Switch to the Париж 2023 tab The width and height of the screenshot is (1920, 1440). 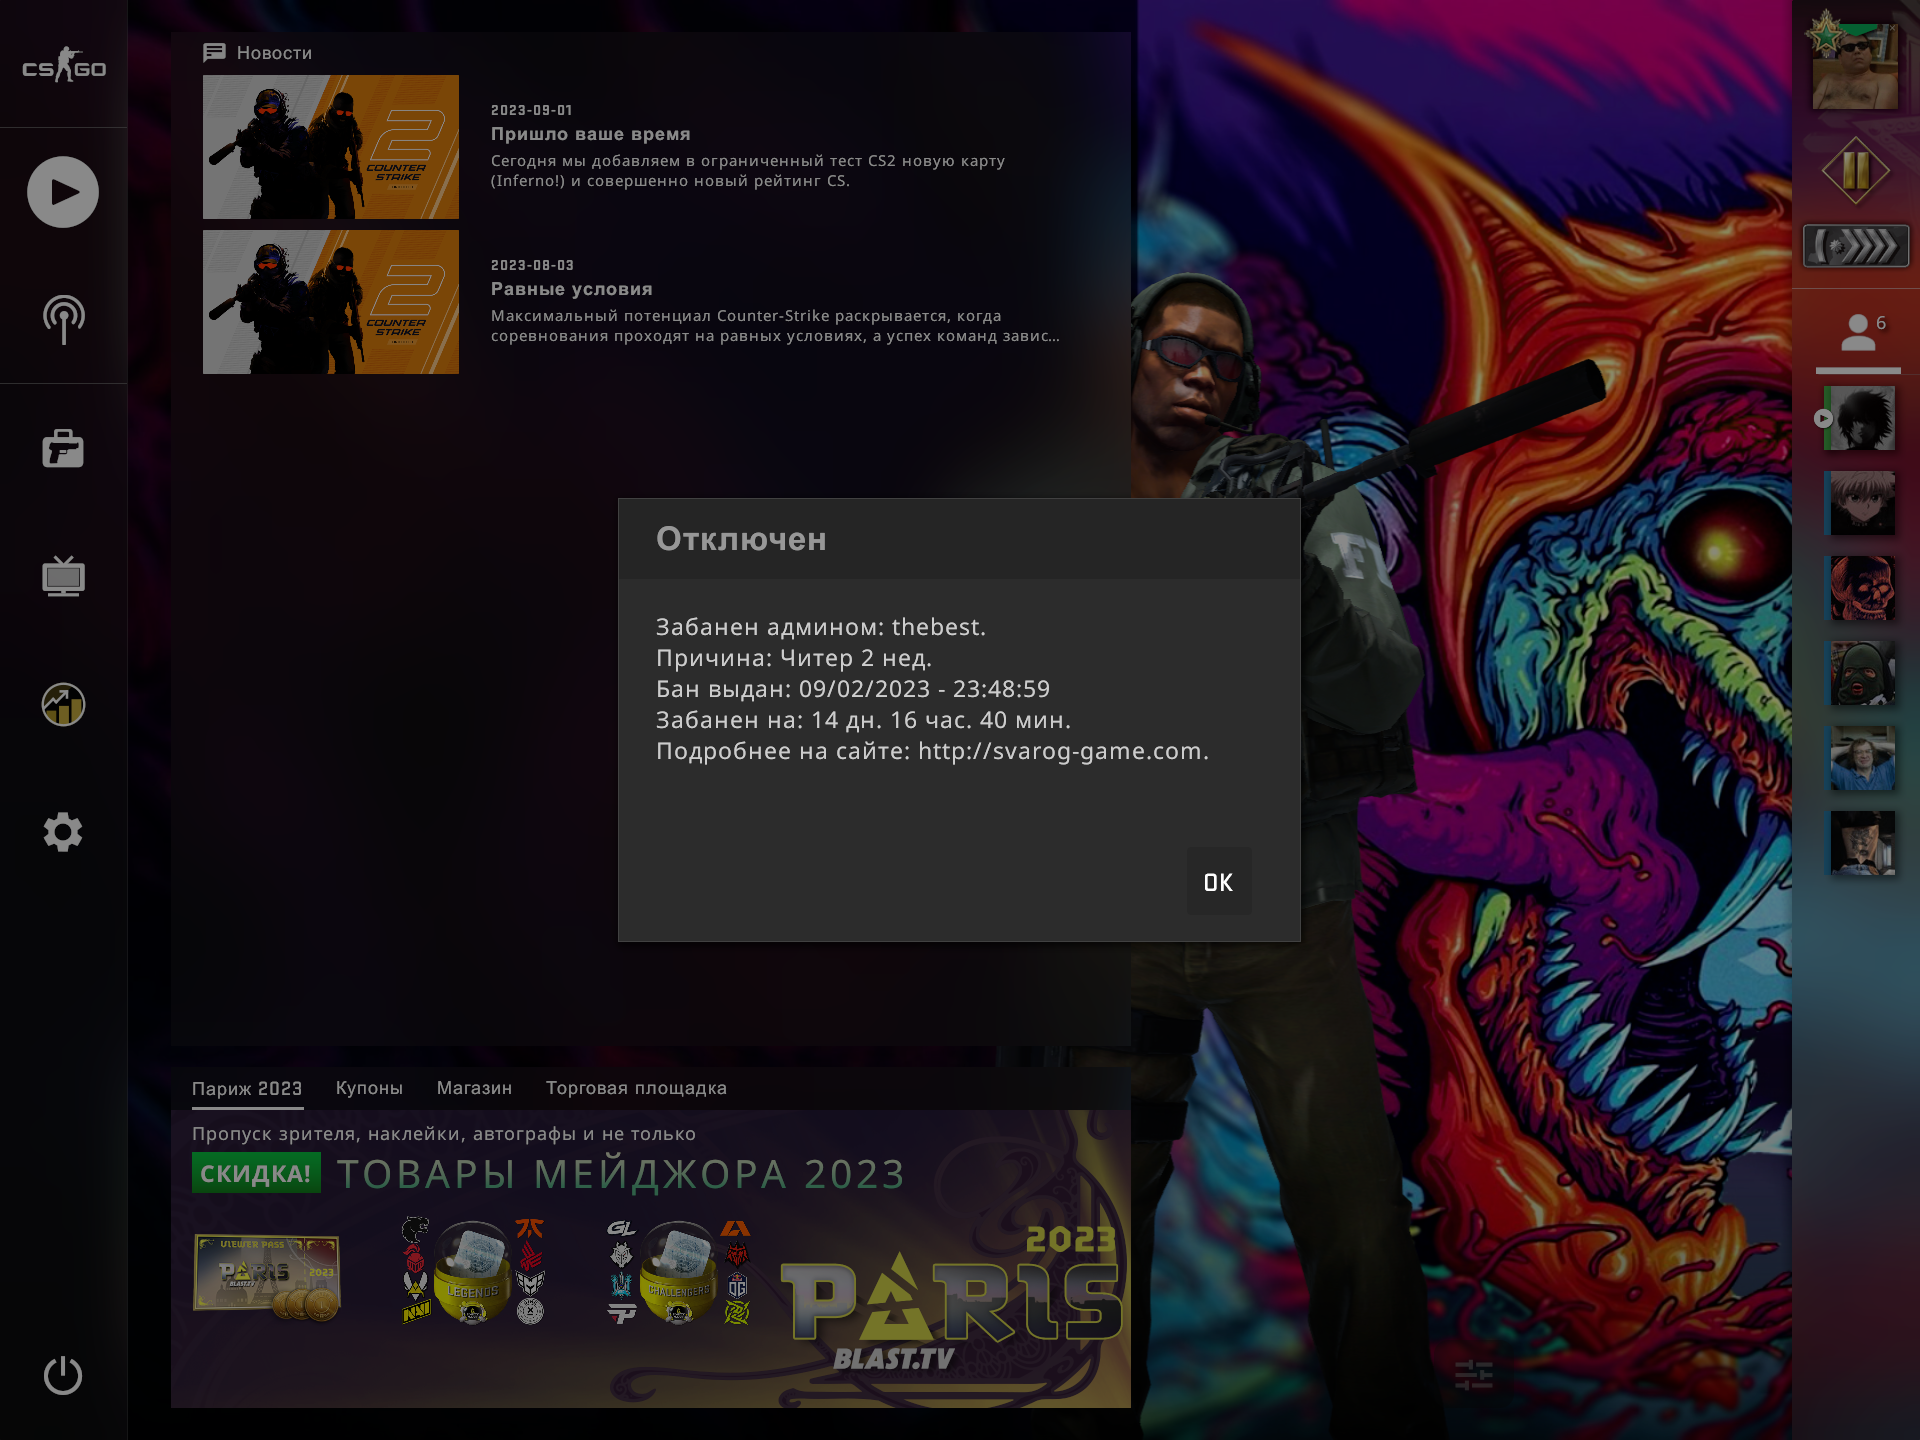tap(247, 1088)
